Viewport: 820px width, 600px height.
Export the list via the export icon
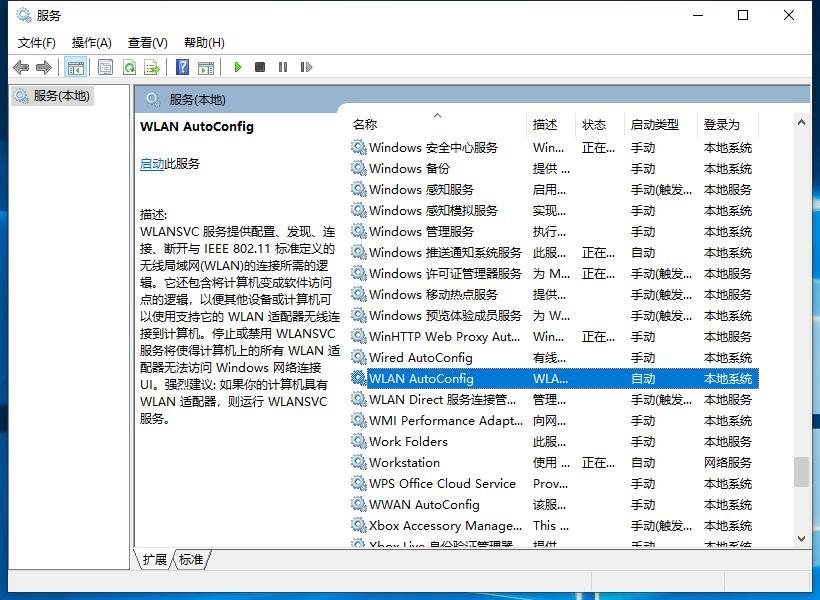(152, 67)
